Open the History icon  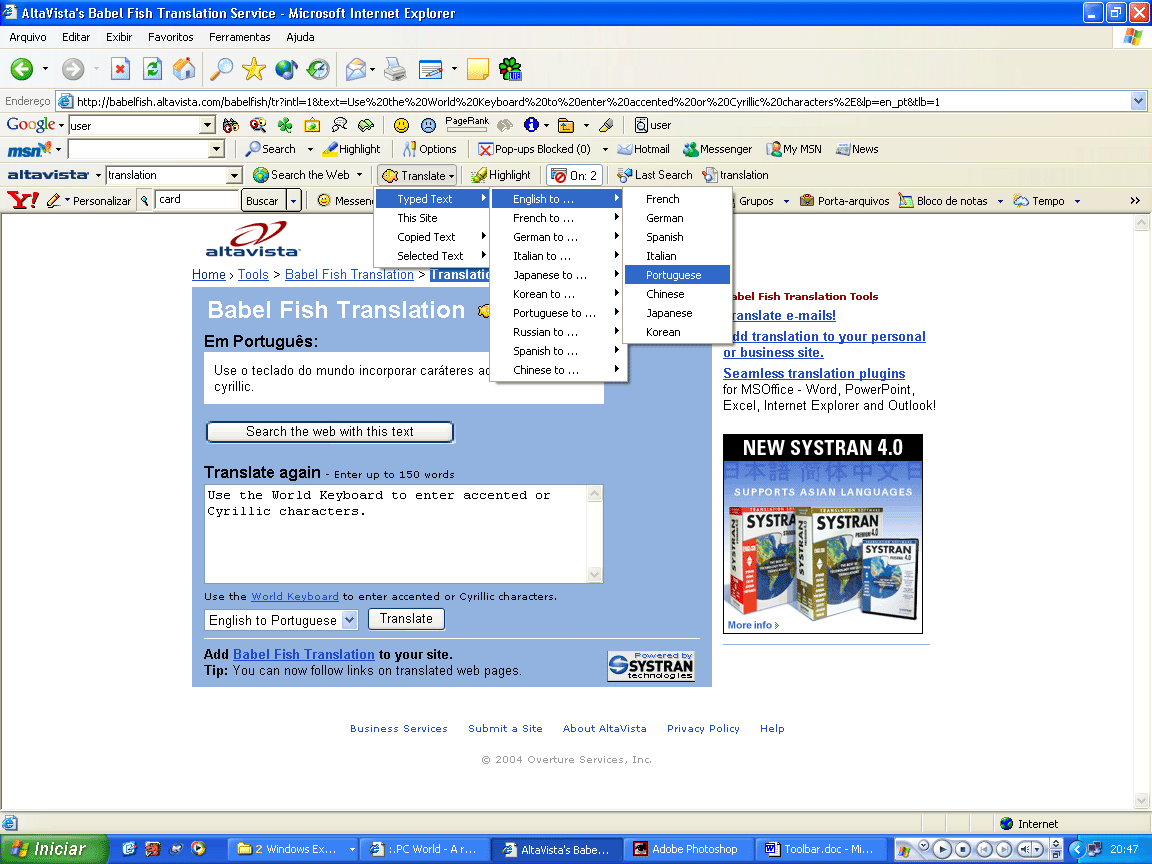[318, 69]
